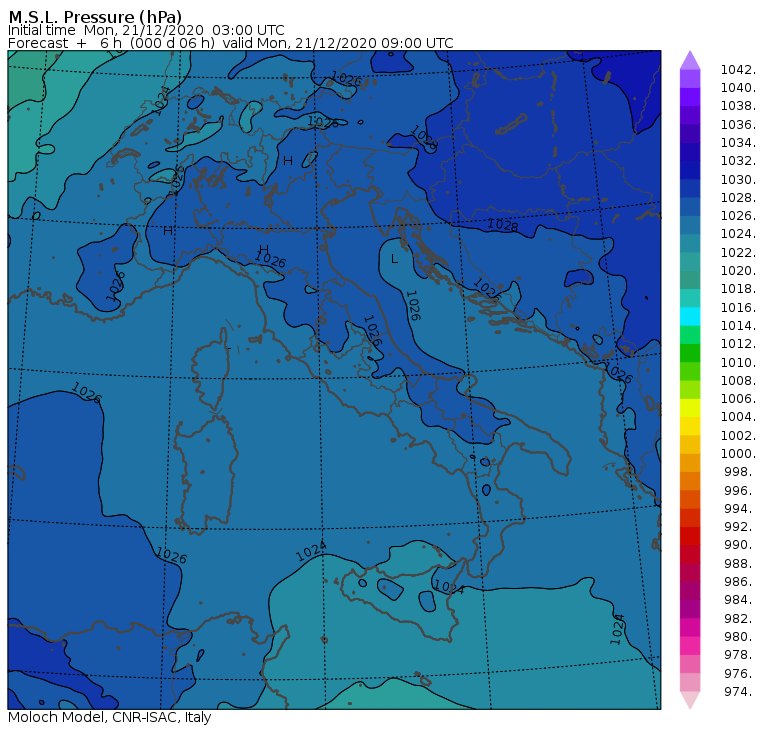Click the 1000. legend value

[738, 454]
